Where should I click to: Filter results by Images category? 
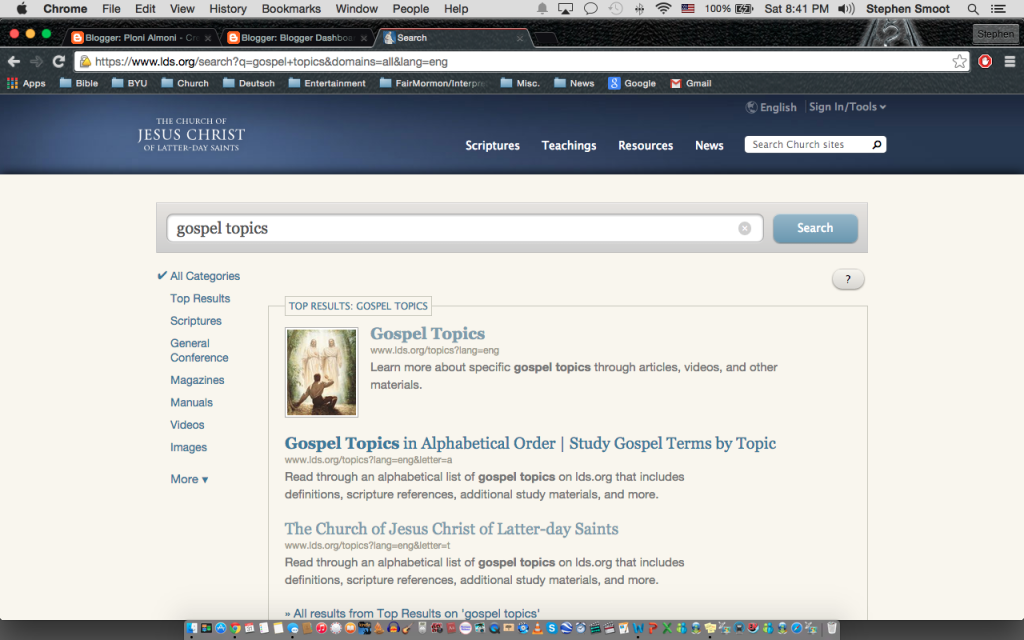[x=189, y=447]
